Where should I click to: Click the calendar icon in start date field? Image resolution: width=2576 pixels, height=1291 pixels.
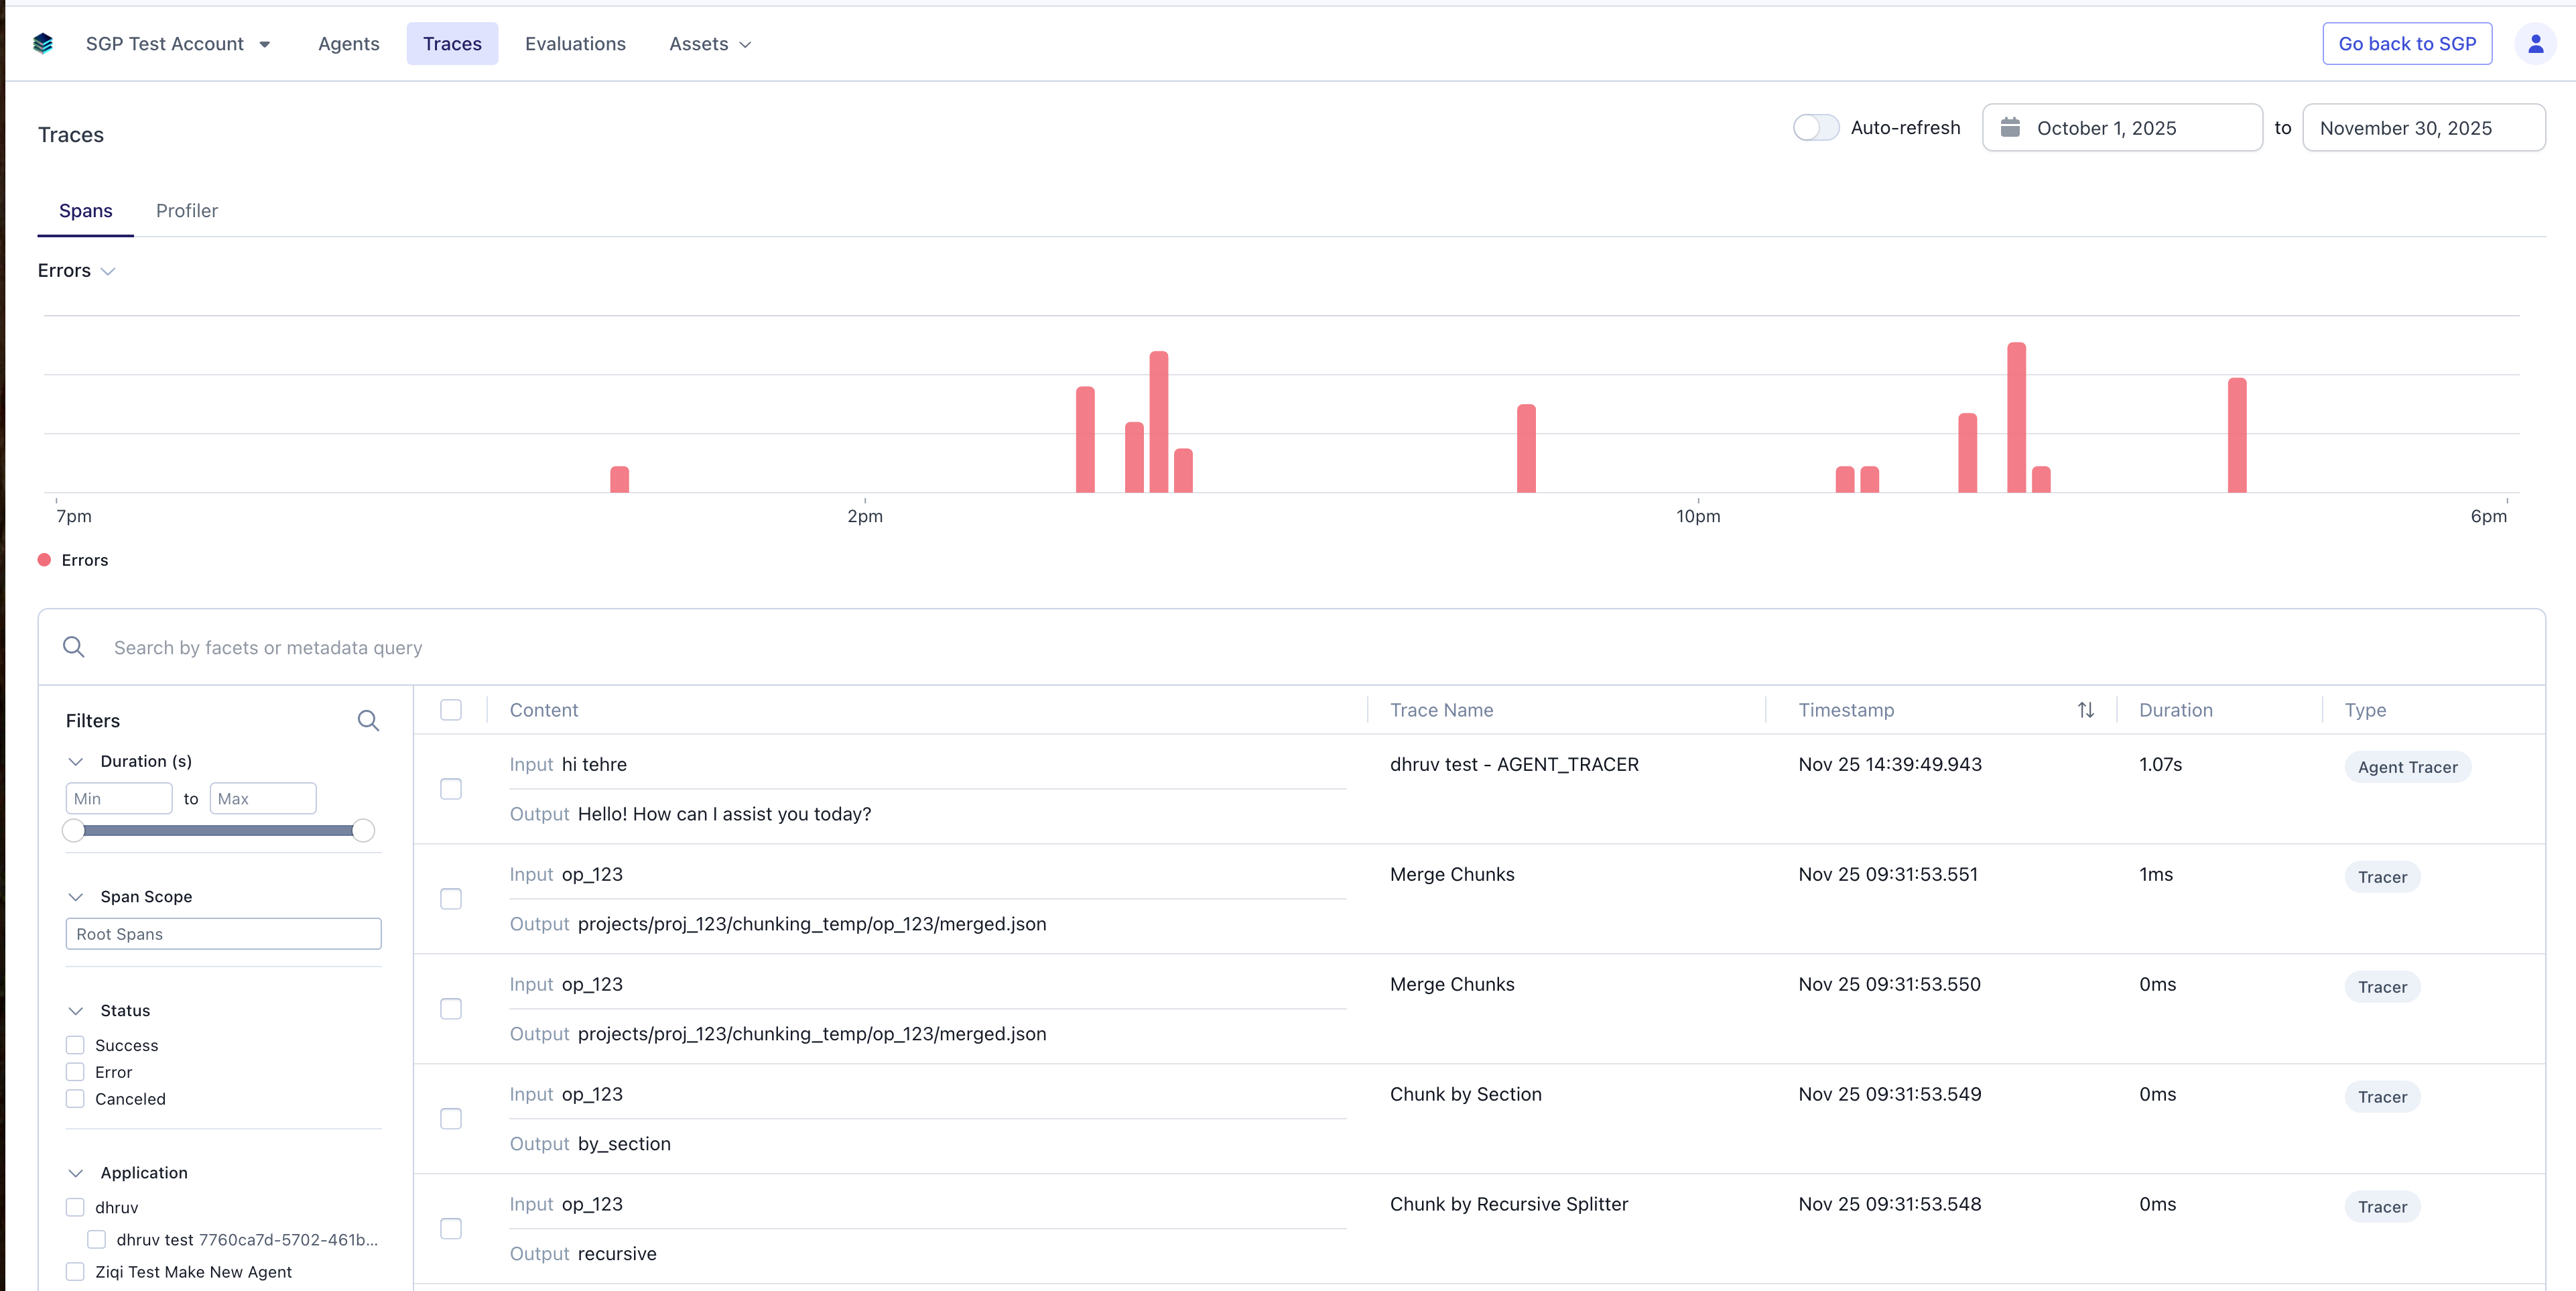pyautogui.click(x=2010, y=127)
